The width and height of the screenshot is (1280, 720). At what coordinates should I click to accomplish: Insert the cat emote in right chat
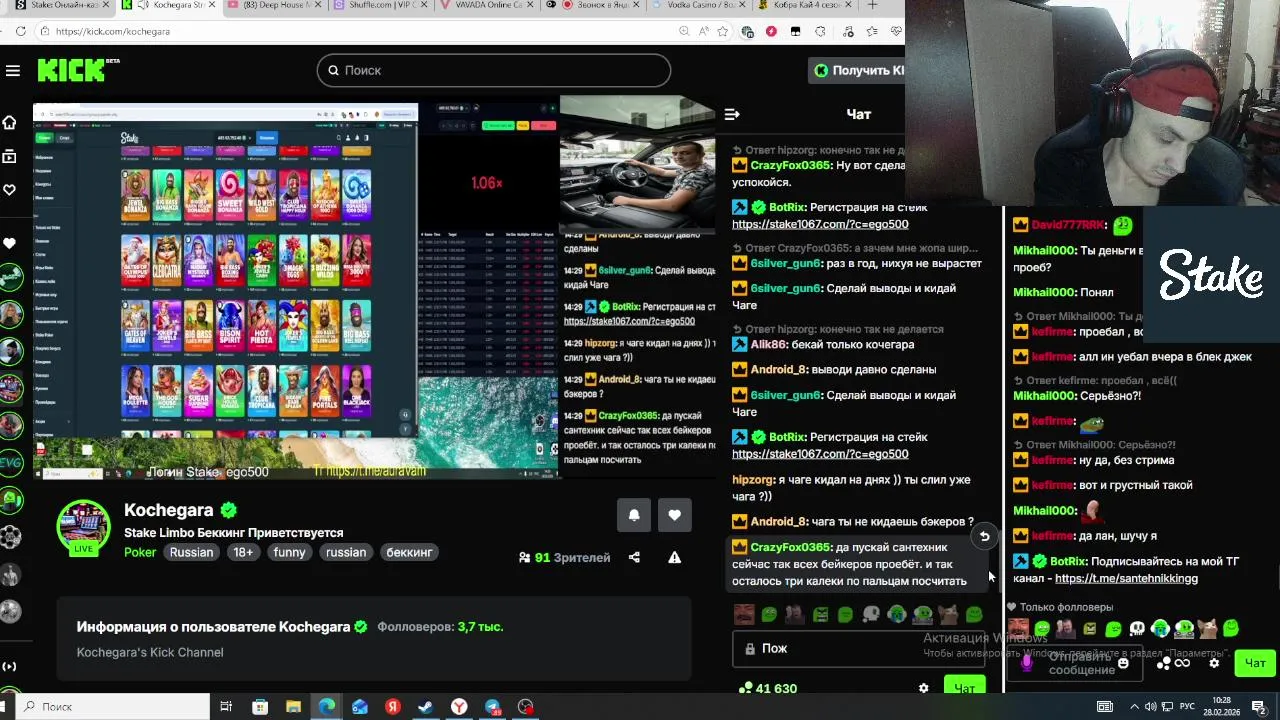pyautogui.click(x=1209, y=629)
